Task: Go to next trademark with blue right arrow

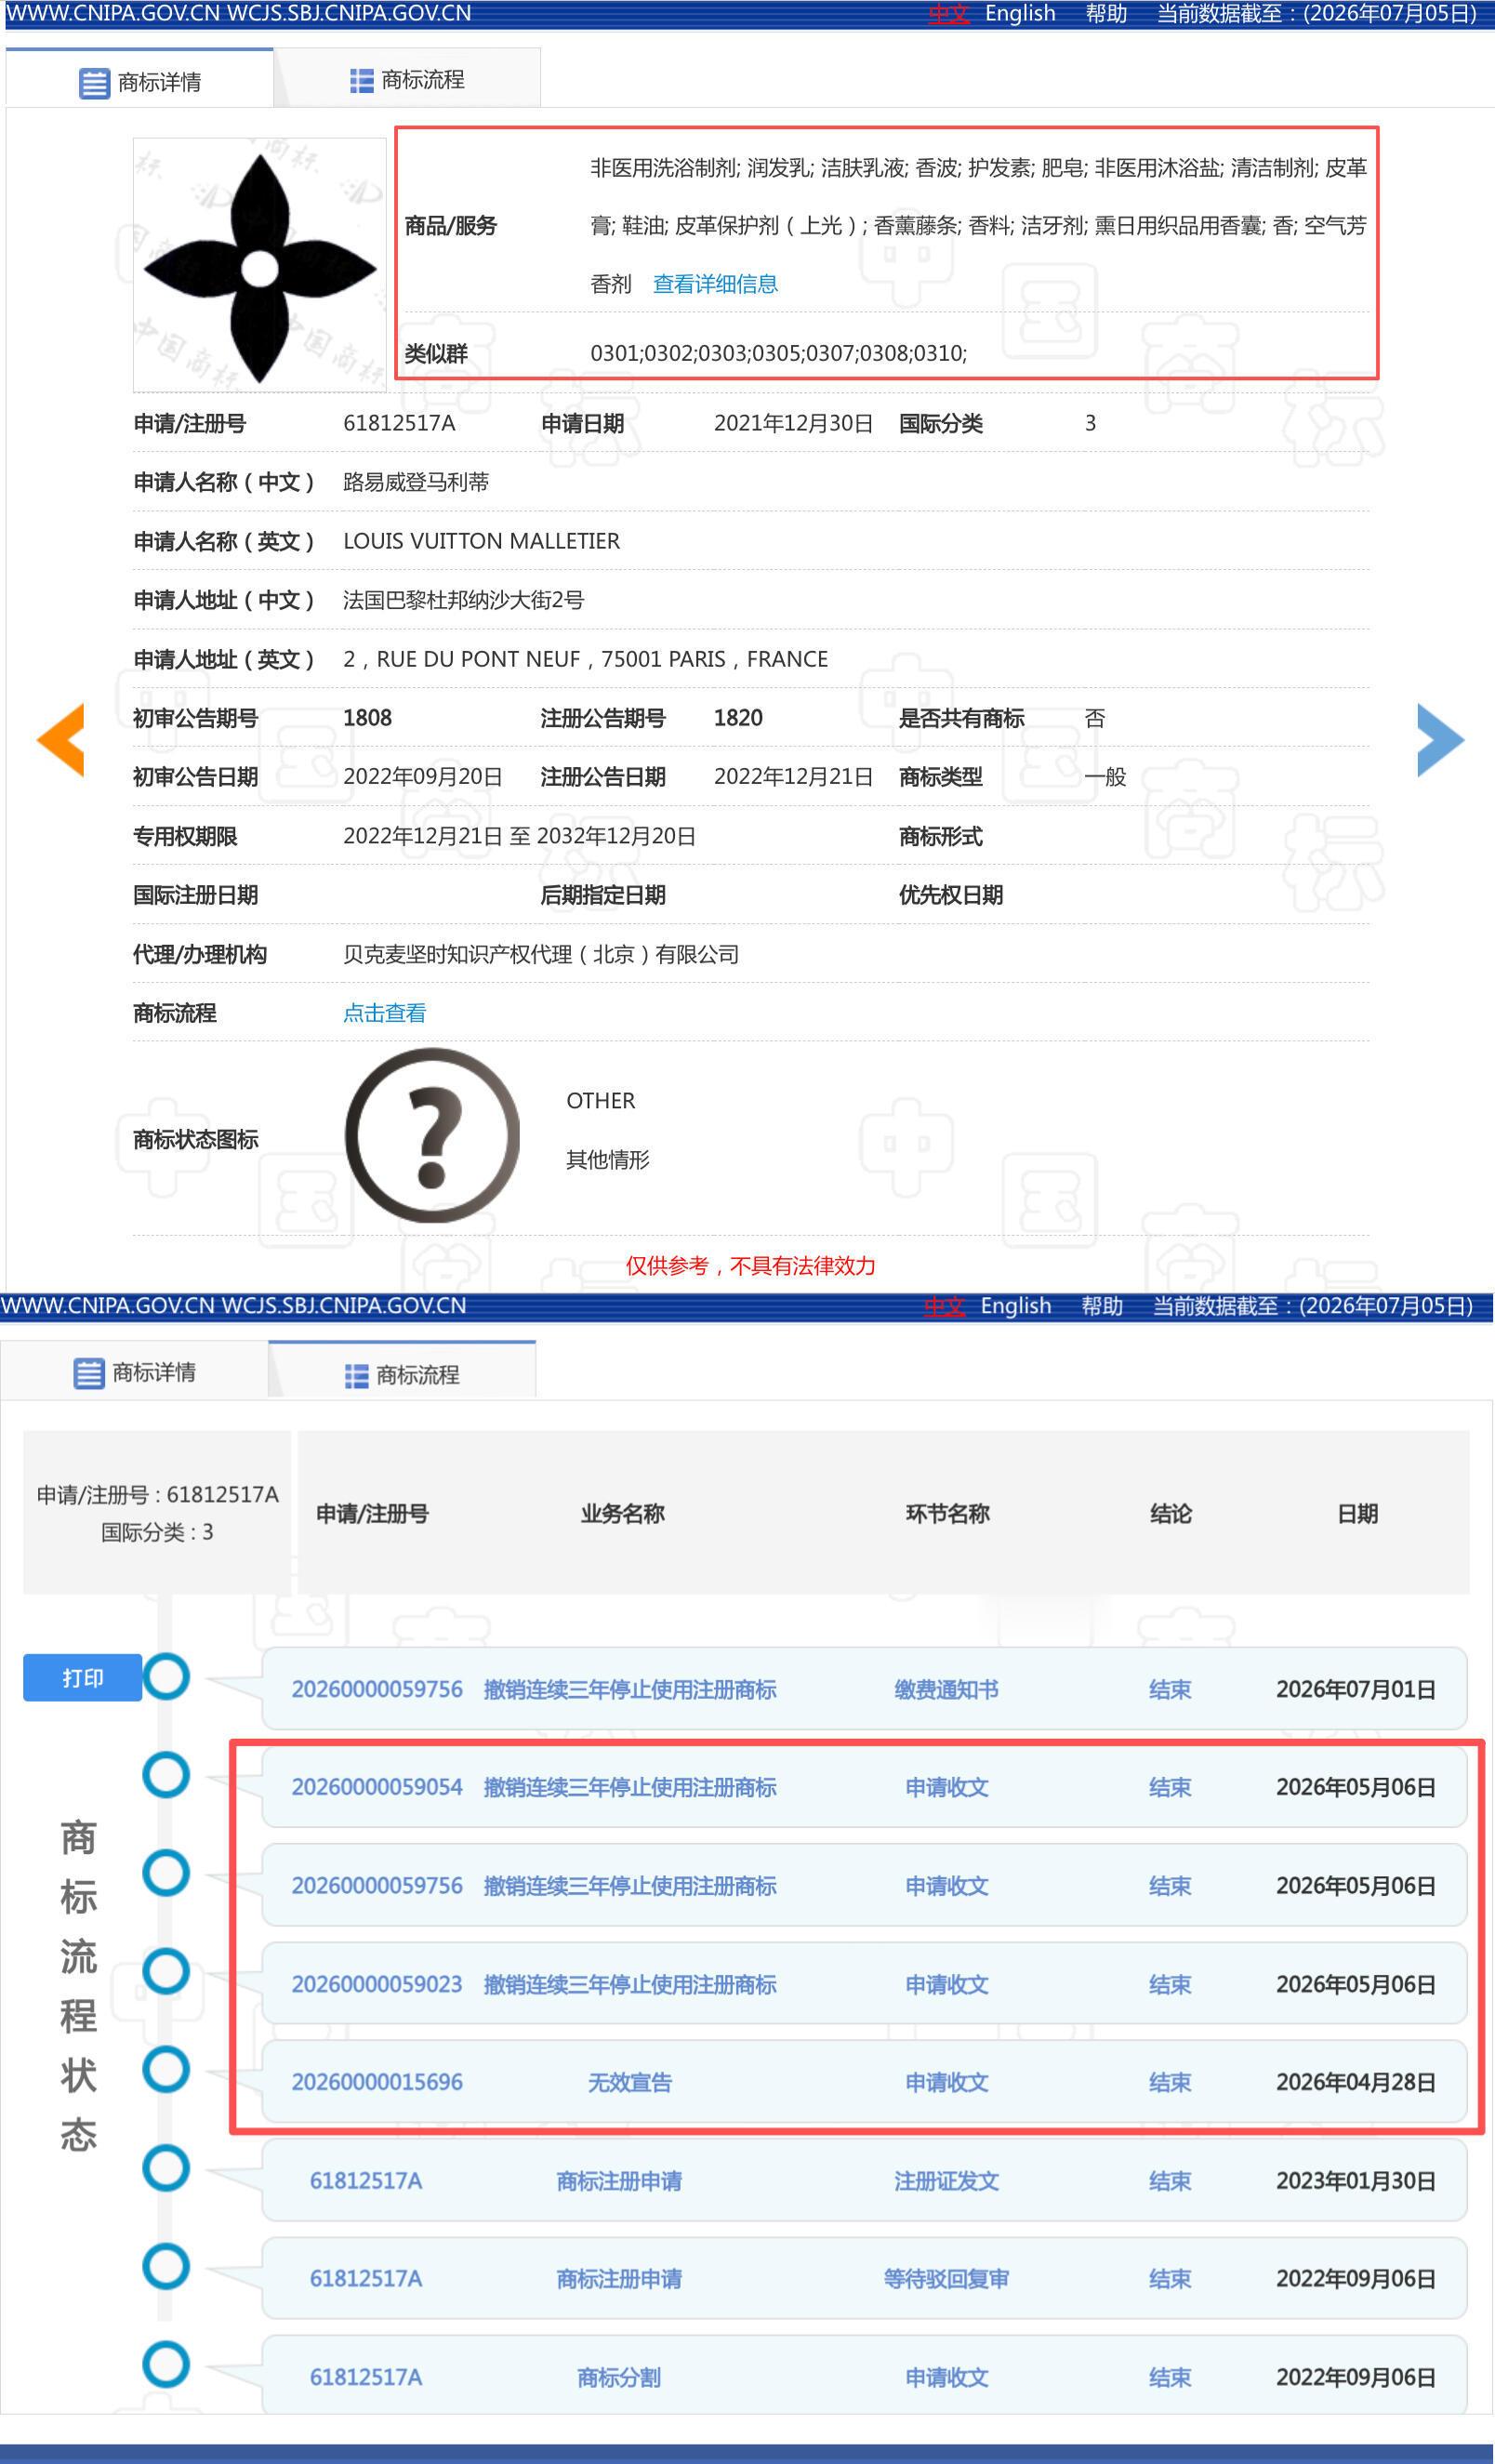Action: (x=1441, y=740)
